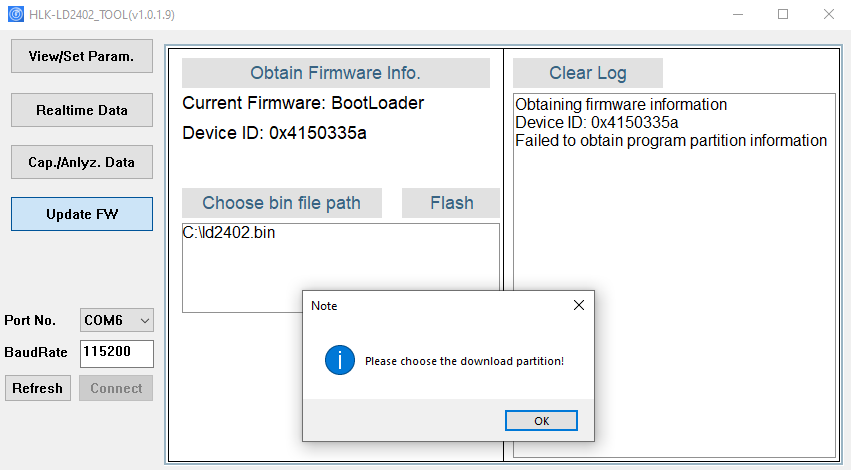The height and width of the screenshot is (470, 851).
Task: Refresh the serial port list
Action: [x=37, y=388]
